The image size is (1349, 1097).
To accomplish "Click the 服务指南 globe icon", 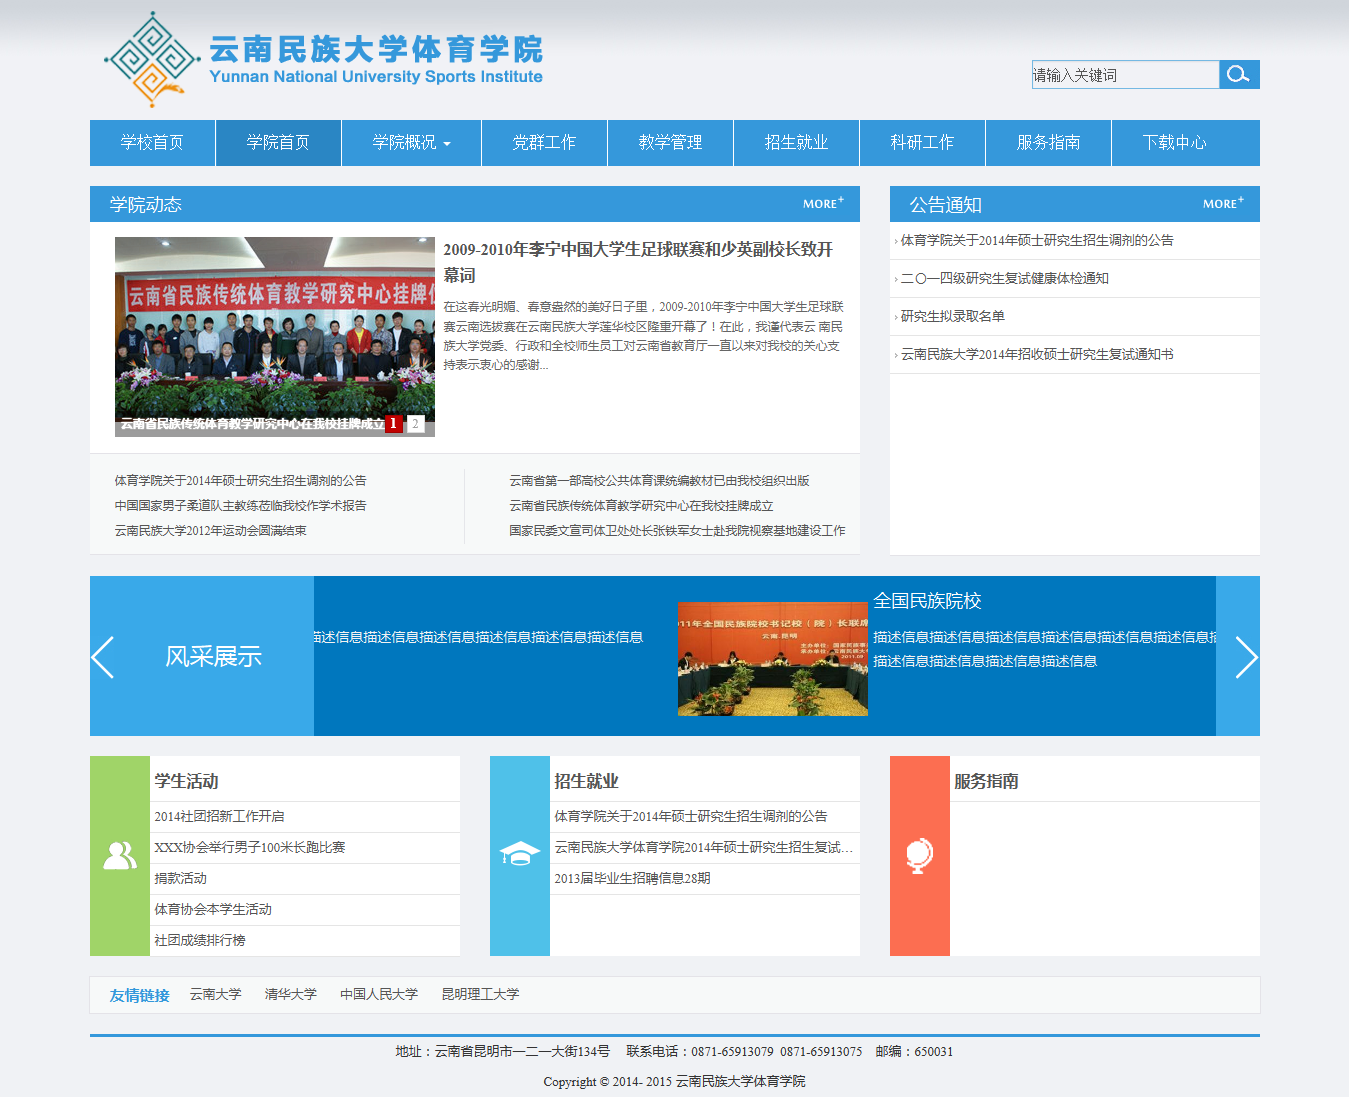I will coord(919,856).
